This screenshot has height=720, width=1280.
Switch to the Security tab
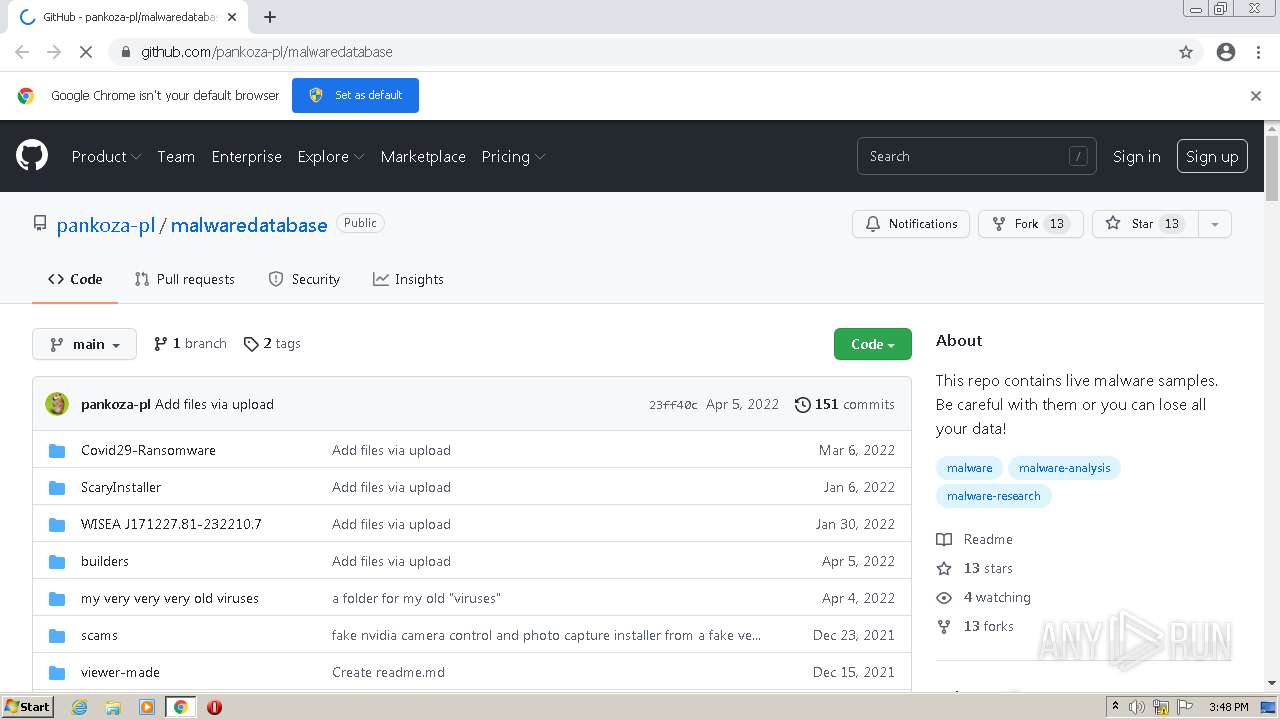point(304,279)
